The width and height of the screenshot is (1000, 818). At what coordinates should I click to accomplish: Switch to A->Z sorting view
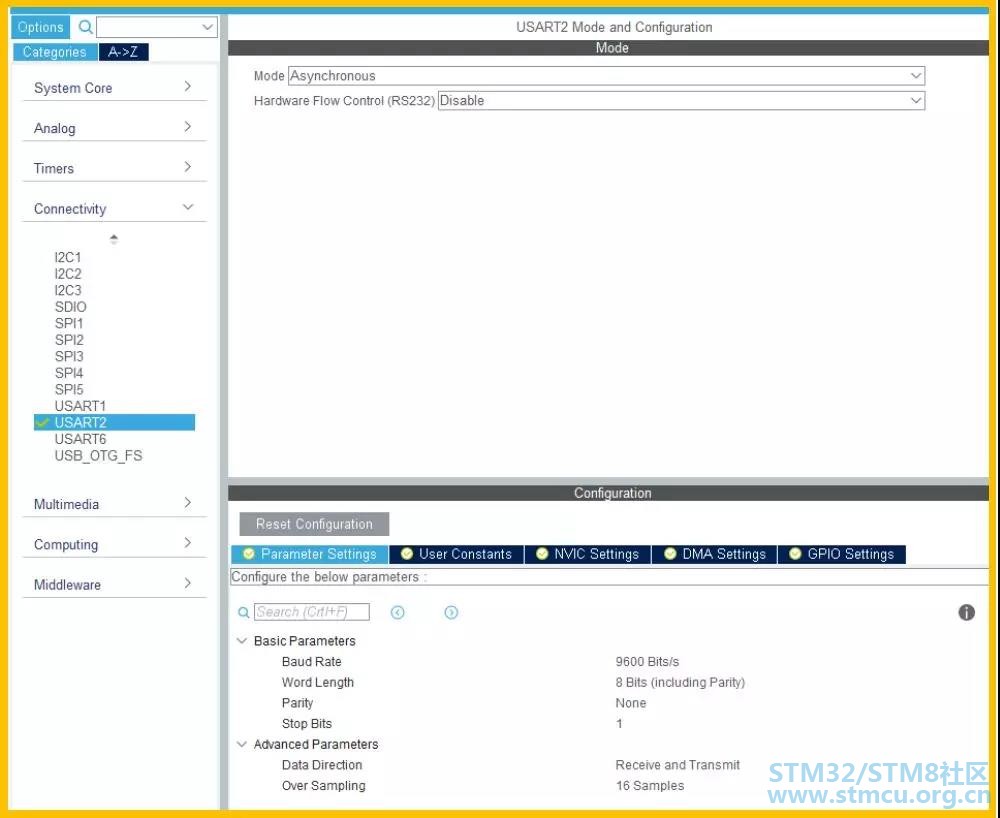click(x=123, y=52)
